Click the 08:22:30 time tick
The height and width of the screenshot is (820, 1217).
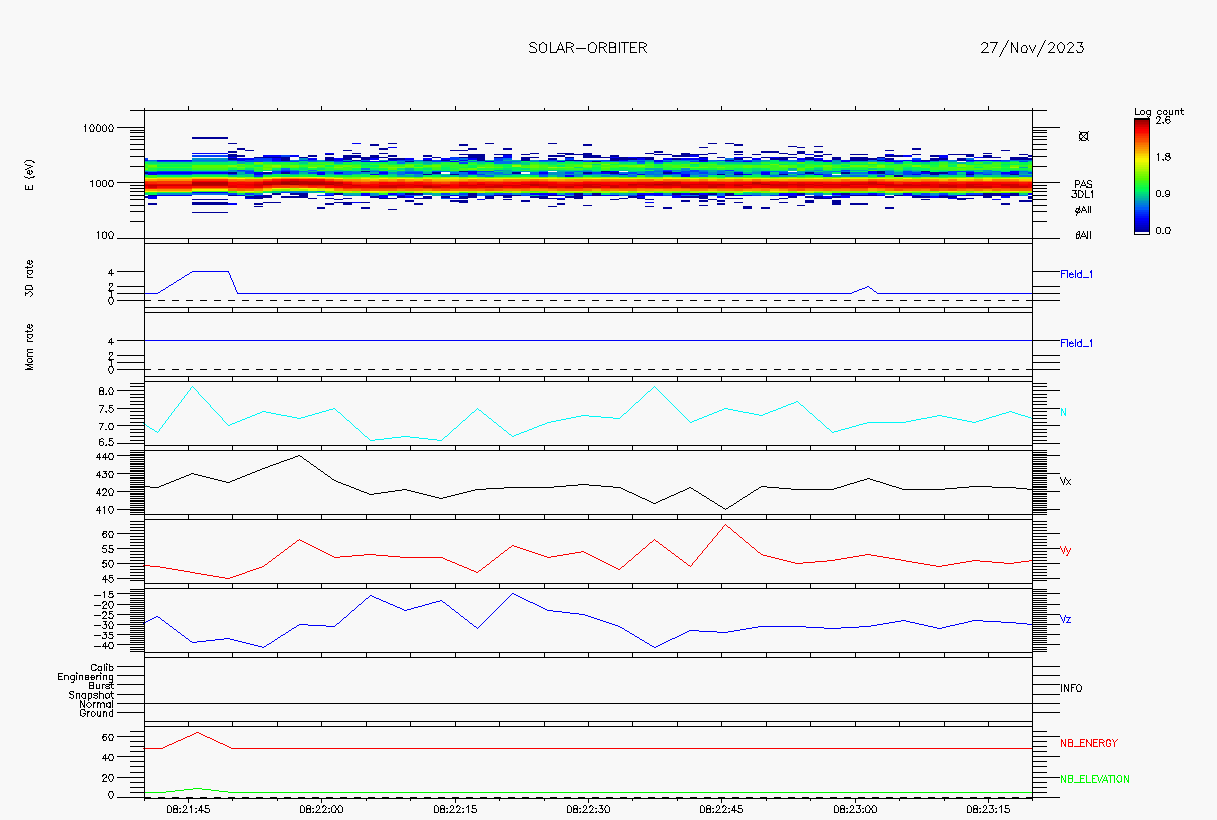coord(588,808)
